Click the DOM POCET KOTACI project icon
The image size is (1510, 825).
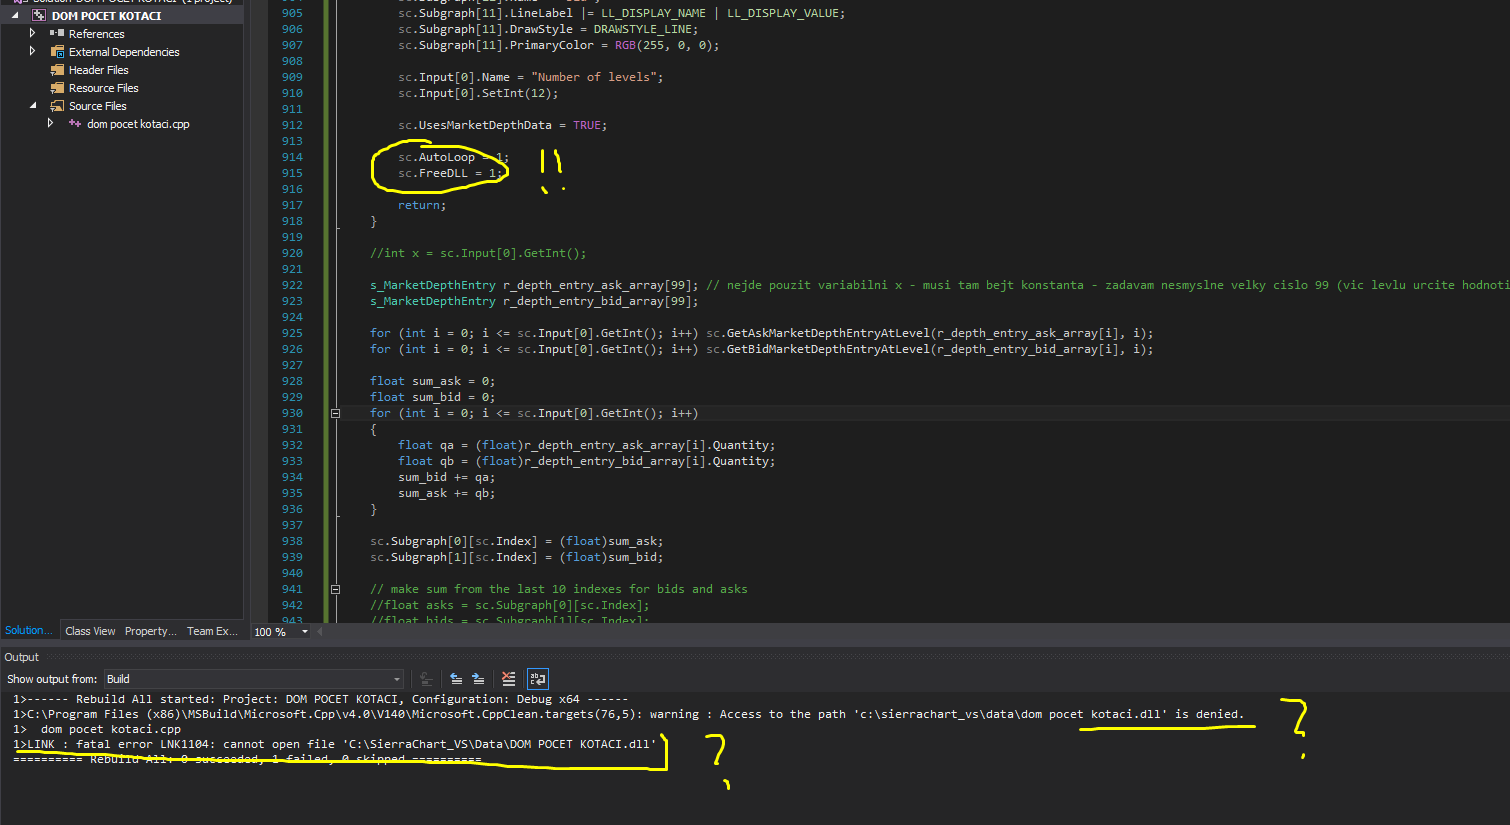(39, 16)
